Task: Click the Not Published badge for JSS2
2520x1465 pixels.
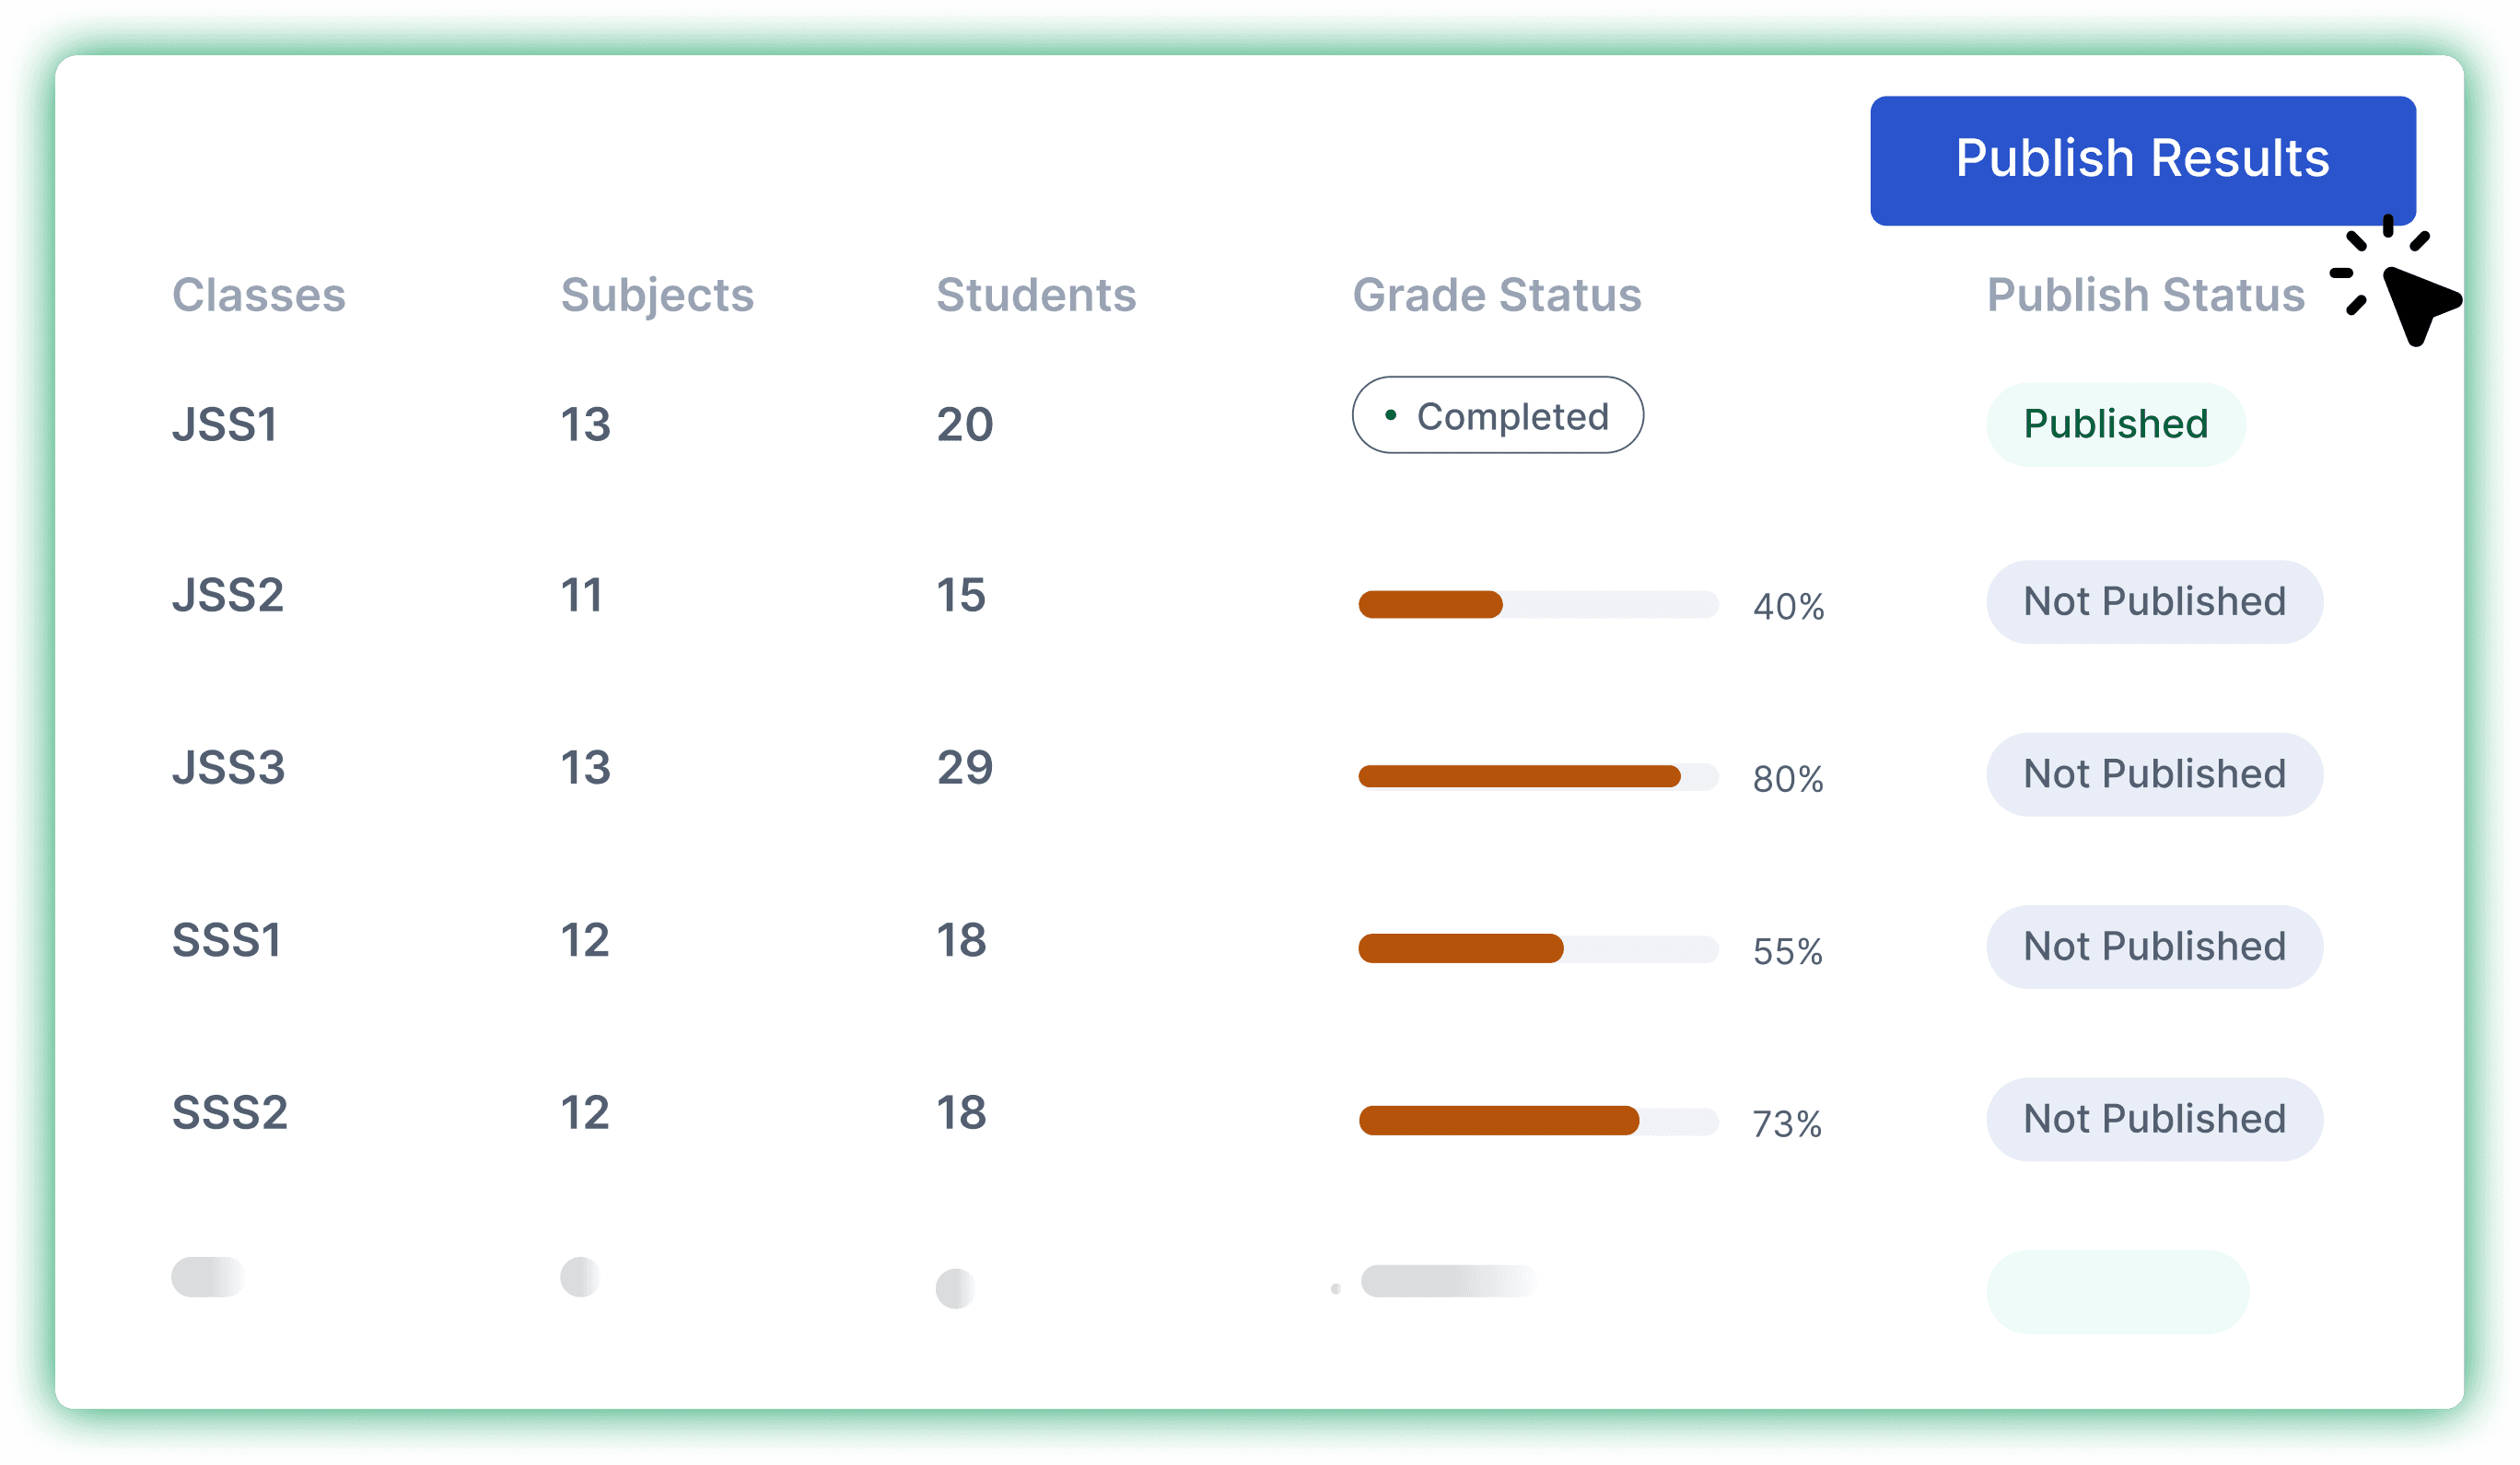Action: (x=2154, y=601)
